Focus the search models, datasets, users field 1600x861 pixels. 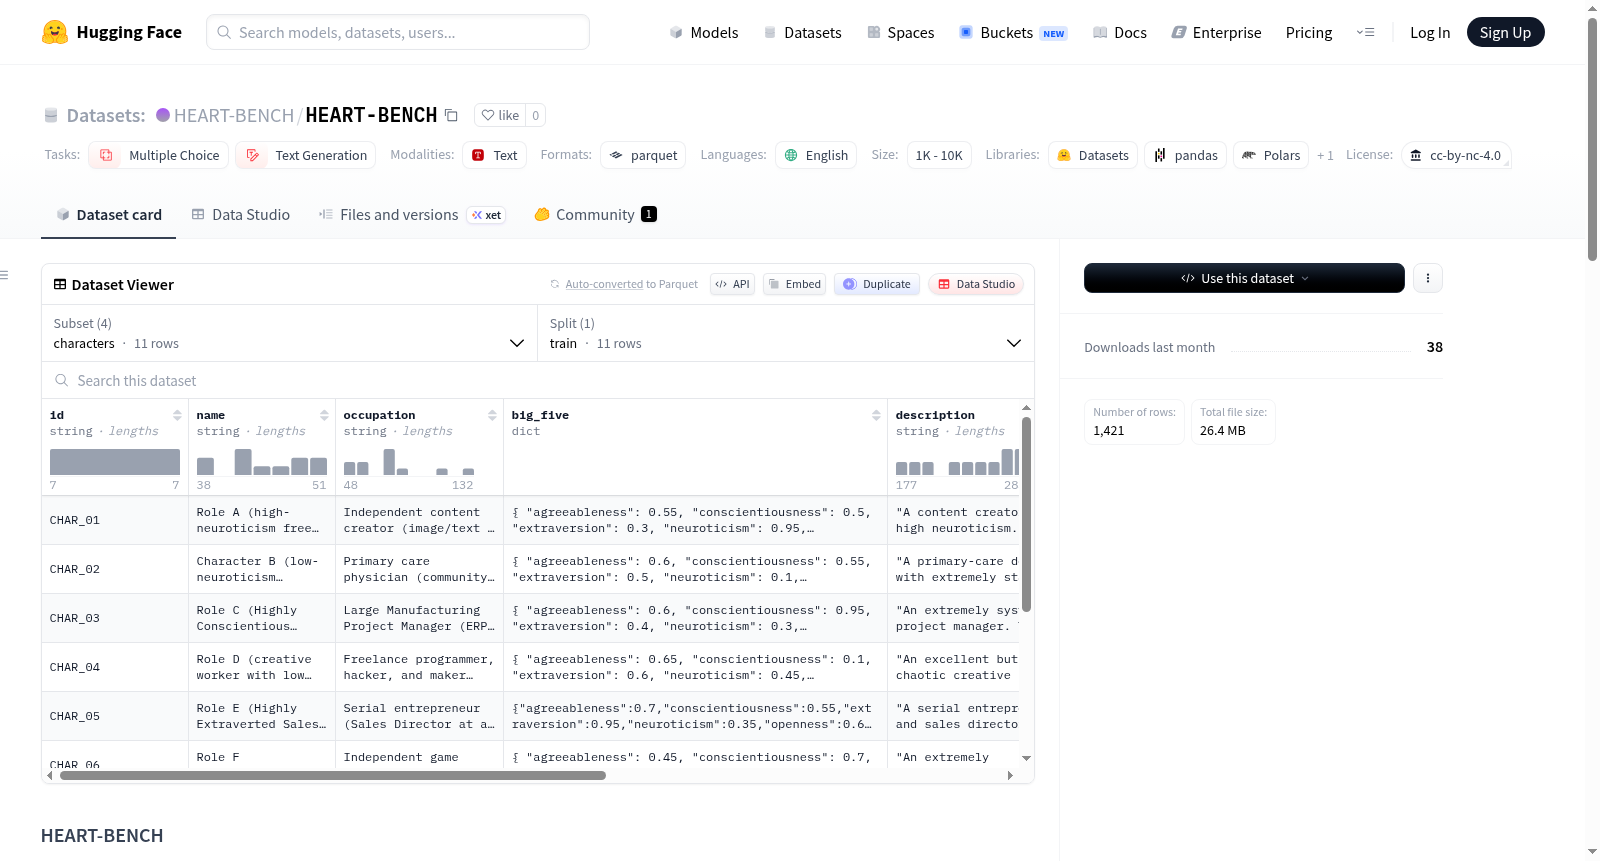(x=398, y=32)
